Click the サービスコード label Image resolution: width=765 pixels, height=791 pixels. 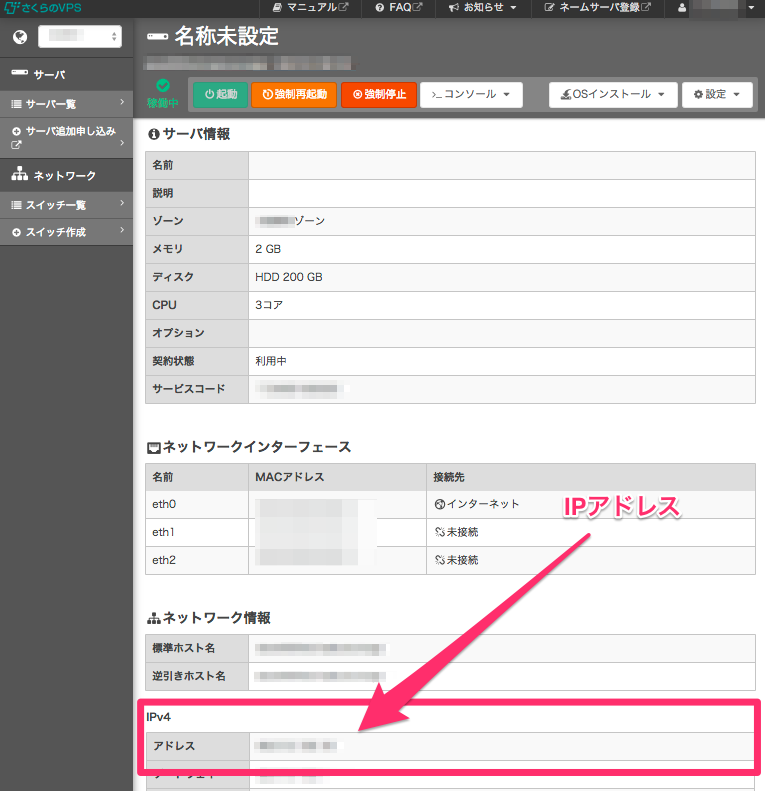[189, 389]
